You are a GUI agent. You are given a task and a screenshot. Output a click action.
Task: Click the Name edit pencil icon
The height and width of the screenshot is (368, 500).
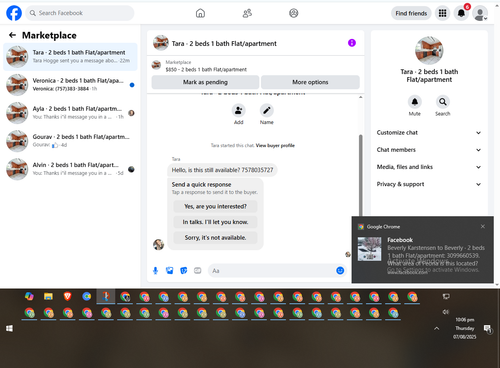(267, 110)
